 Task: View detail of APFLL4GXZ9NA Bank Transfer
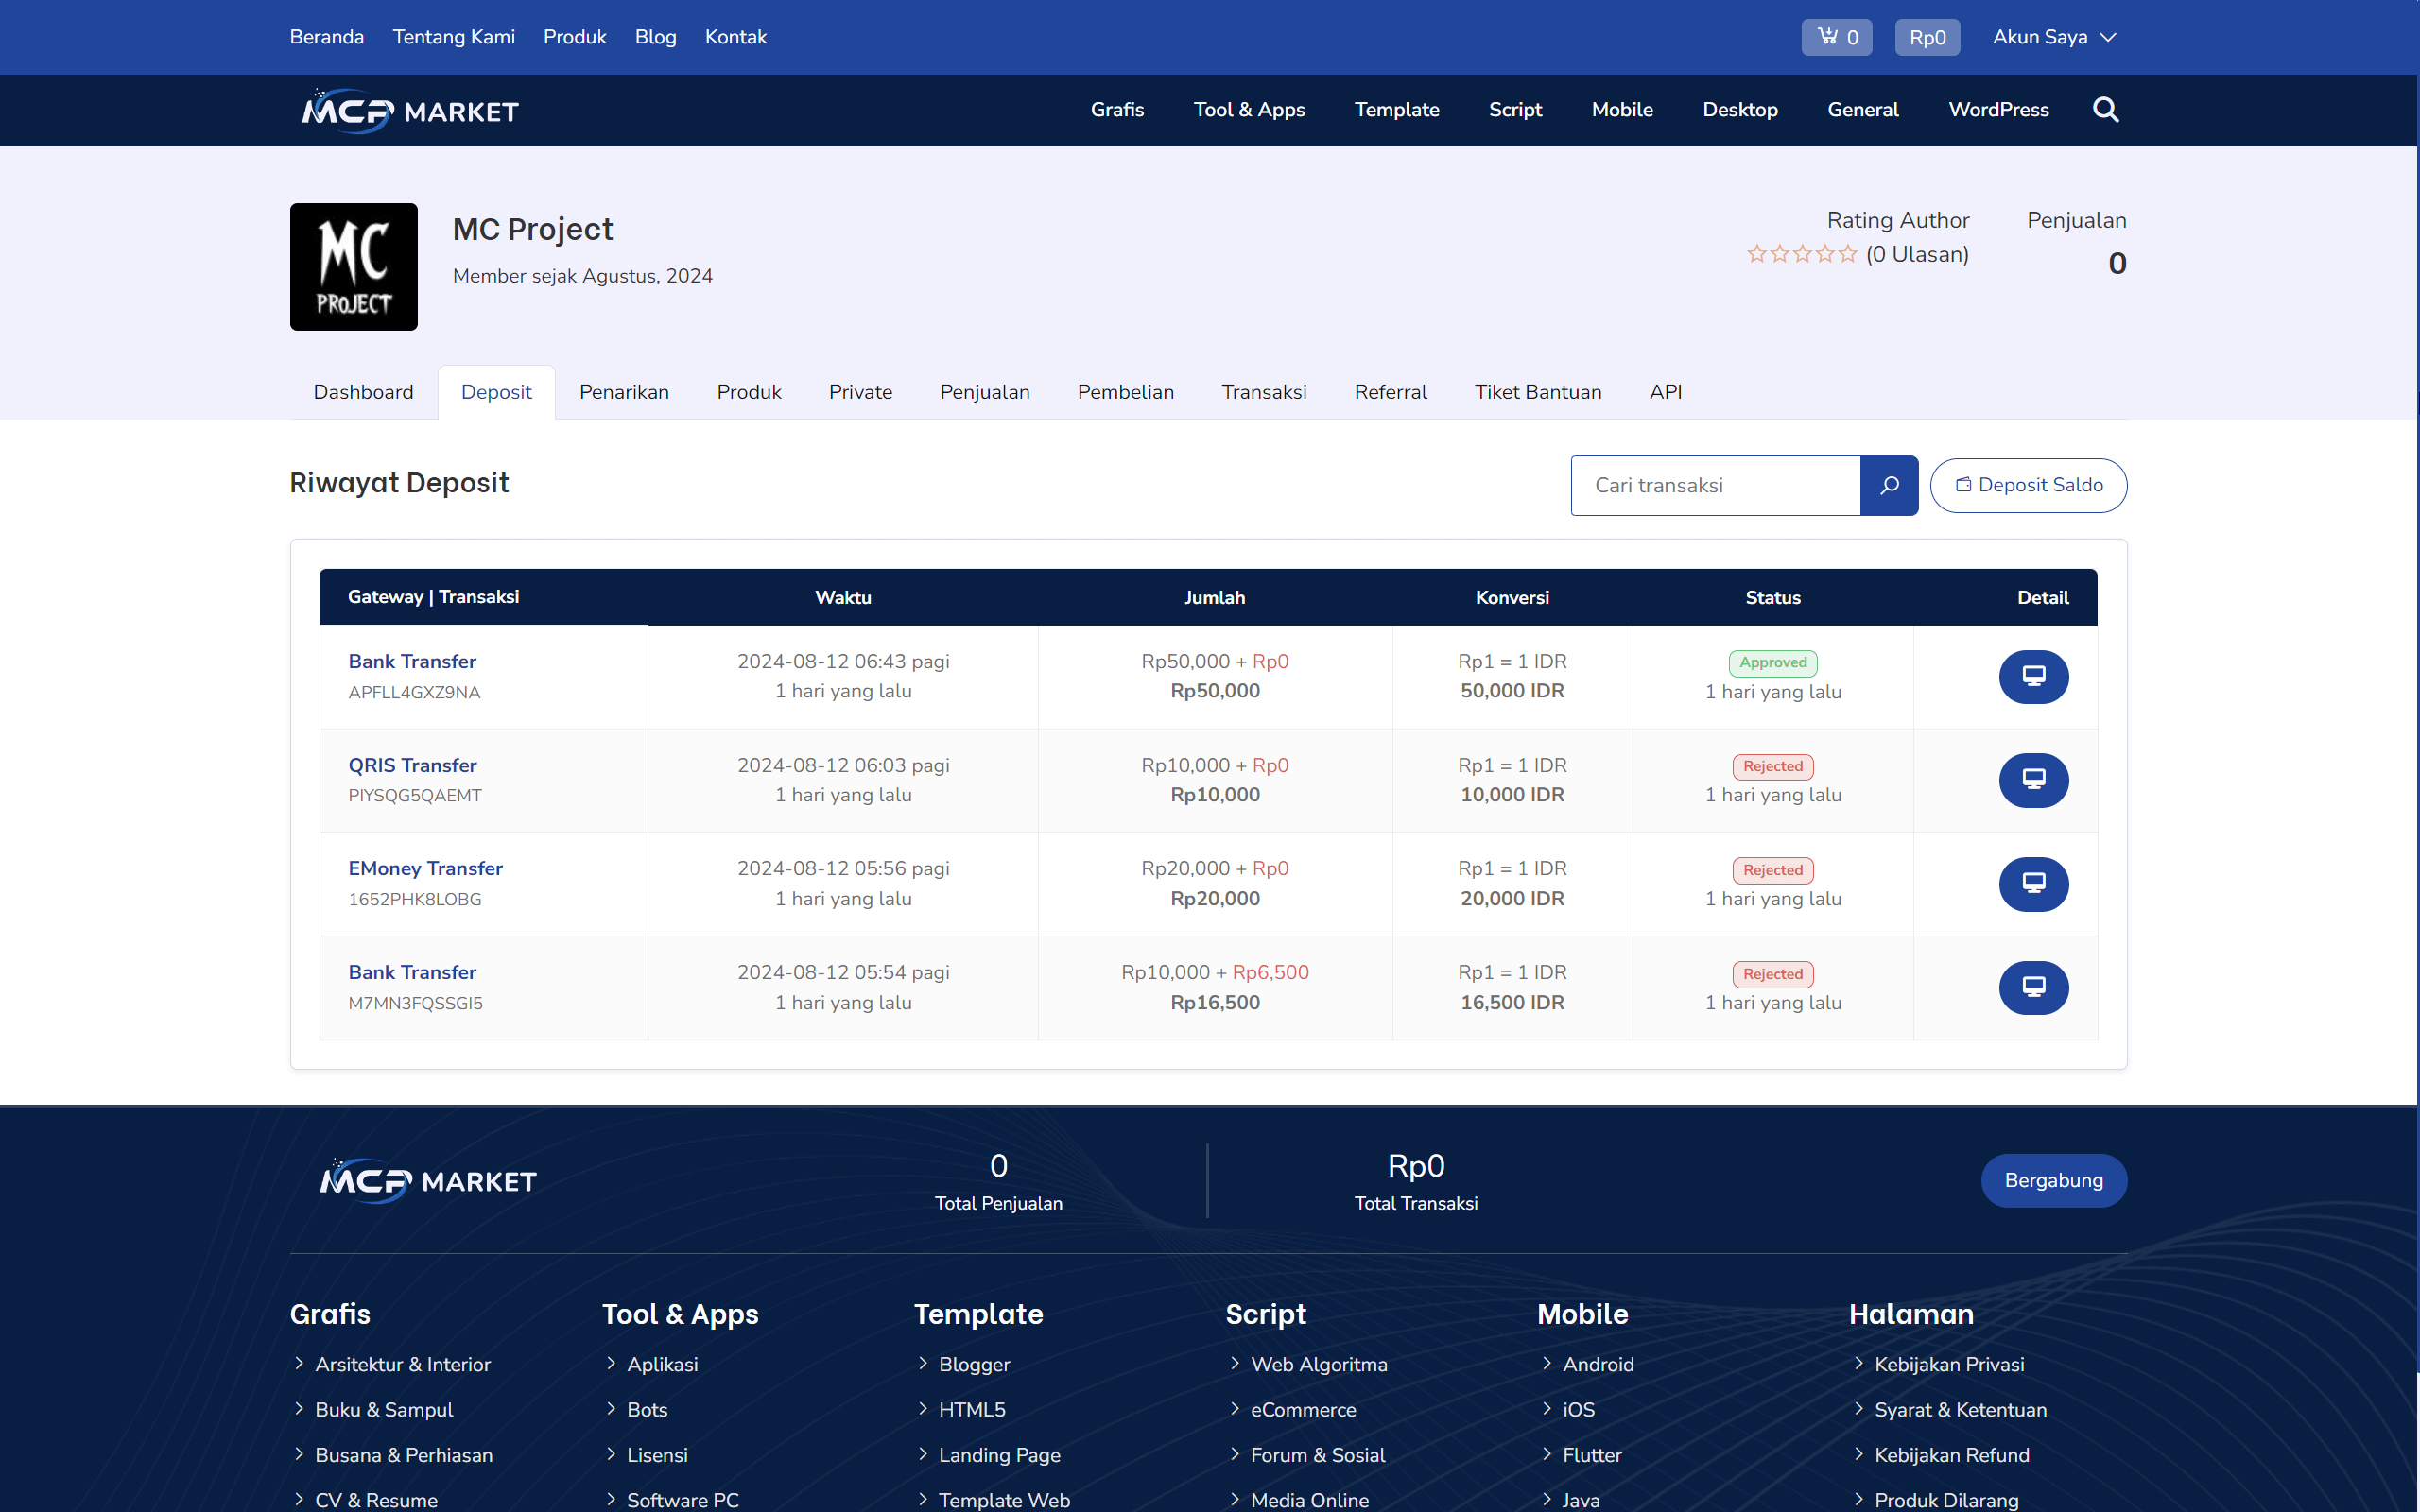click(x=2033, y=676)
